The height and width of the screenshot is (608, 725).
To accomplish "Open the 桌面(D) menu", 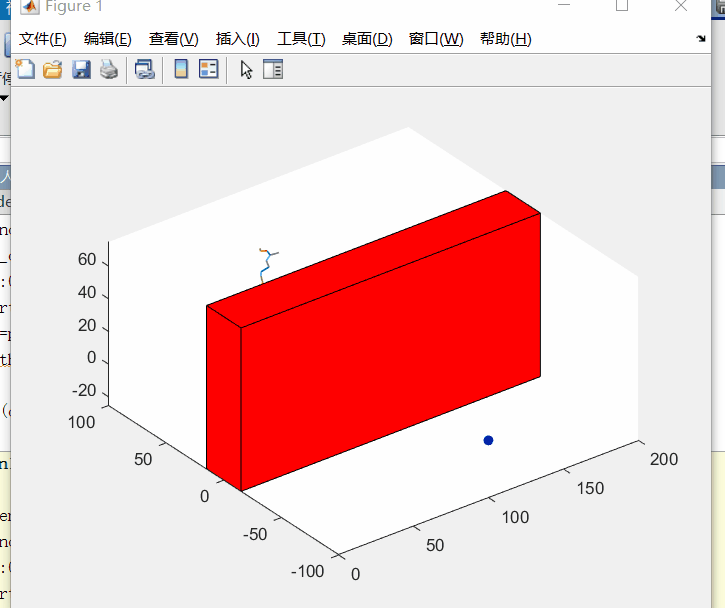I will pos(367,39).
